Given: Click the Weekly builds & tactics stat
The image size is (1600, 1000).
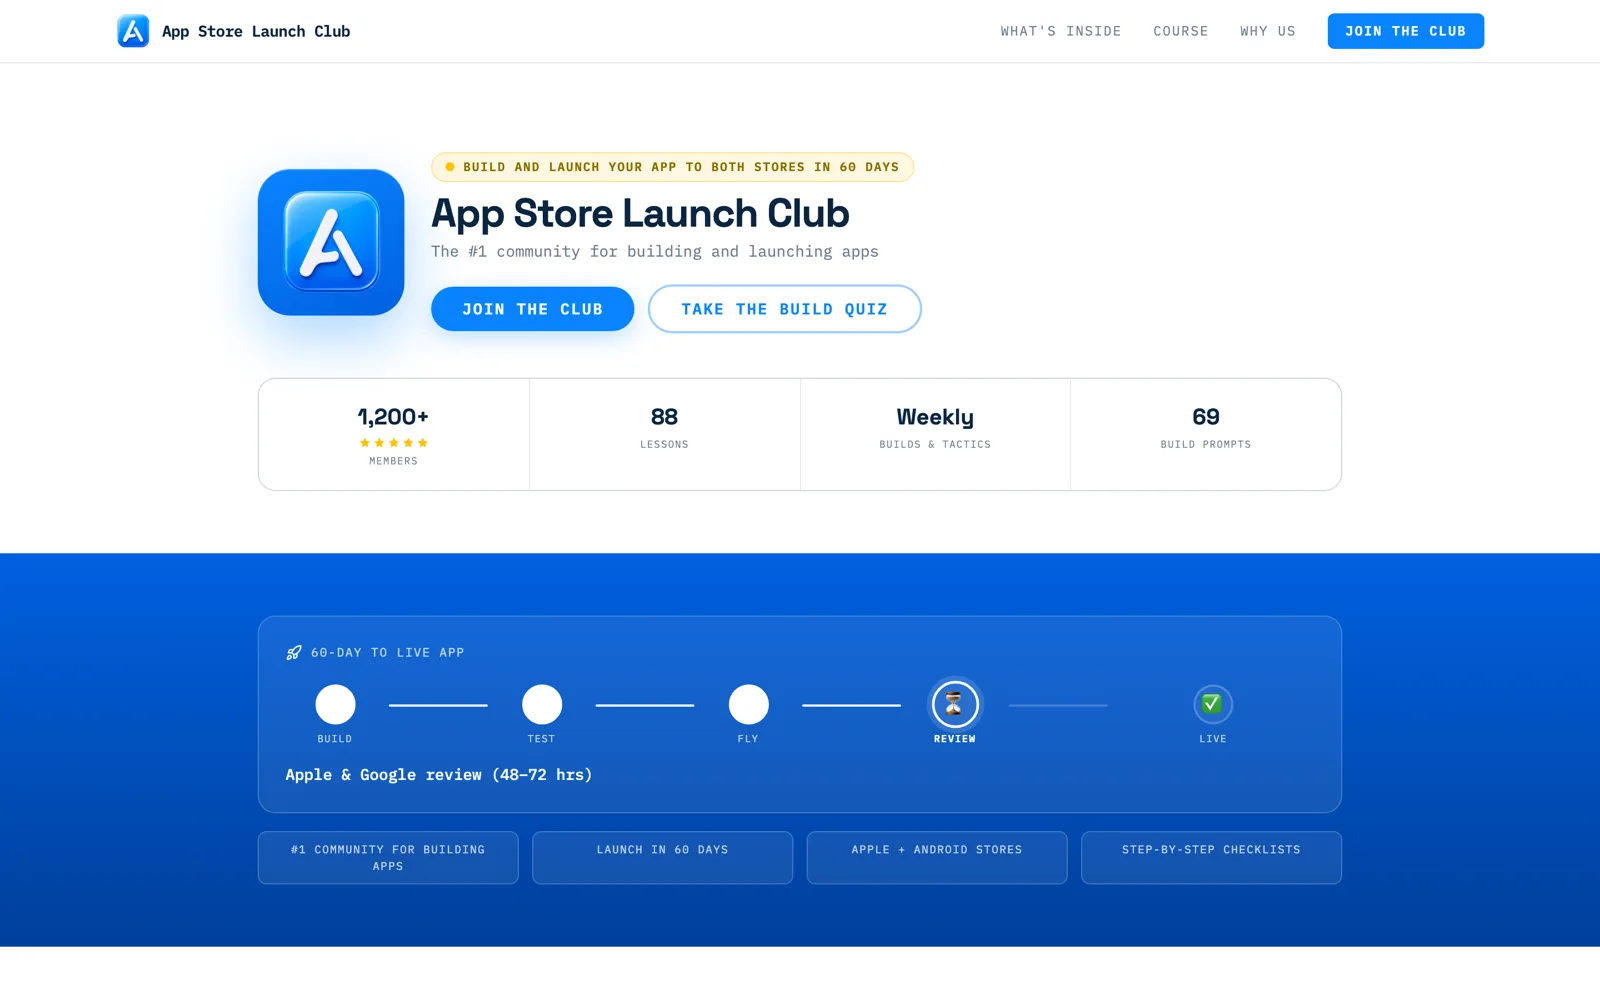Looking at the screenshot, I should pyautogui.click(x=935, y=434).
